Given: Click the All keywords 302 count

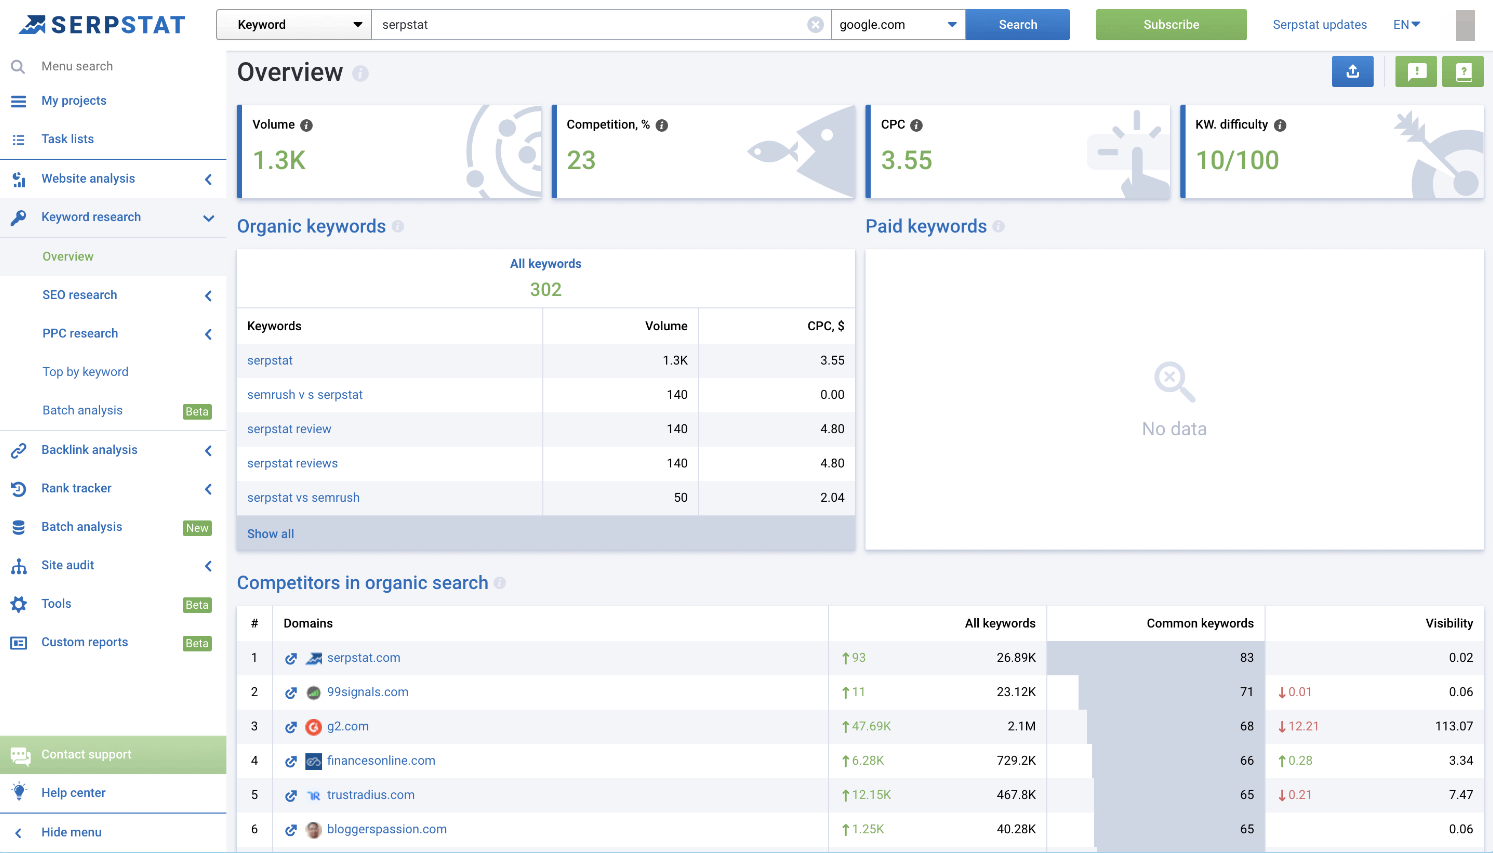Looking at the screenshot, I should (x=546, y=290).
